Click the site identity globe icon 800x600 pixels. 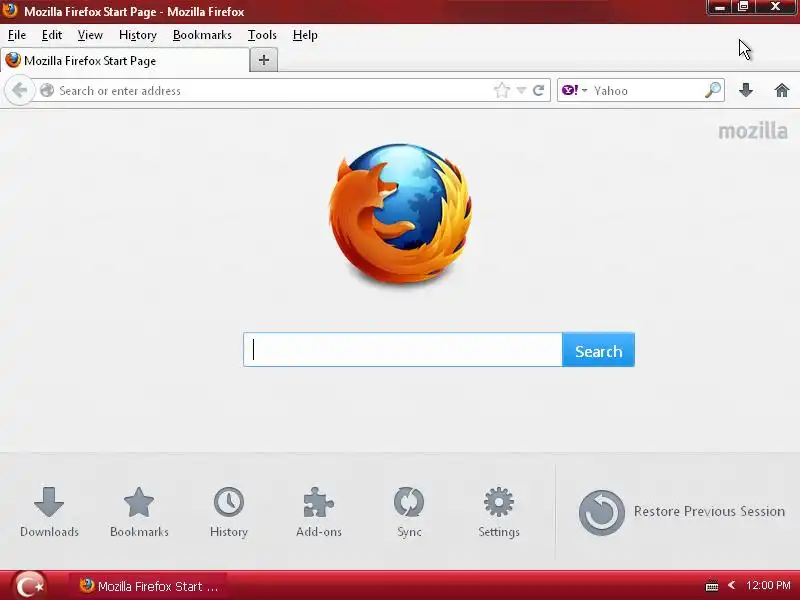click(47, 90)
